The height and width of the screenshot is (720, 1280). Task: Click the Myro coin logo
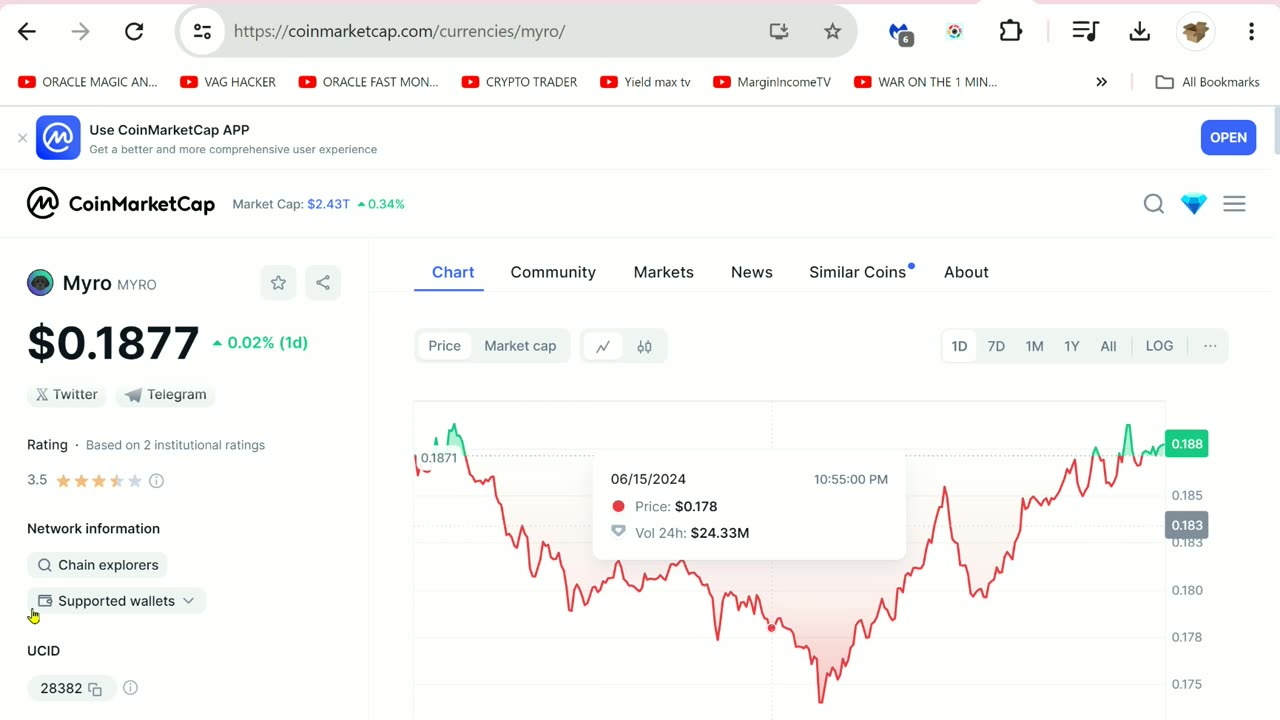point(40,283)
